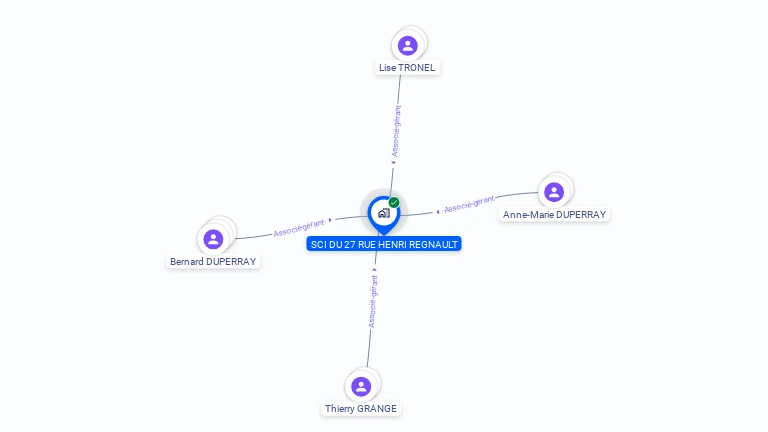The image size is (768, 432).
Task: Click the central company building pin icon
Action: pyautogui.click(x=384, y=214)
